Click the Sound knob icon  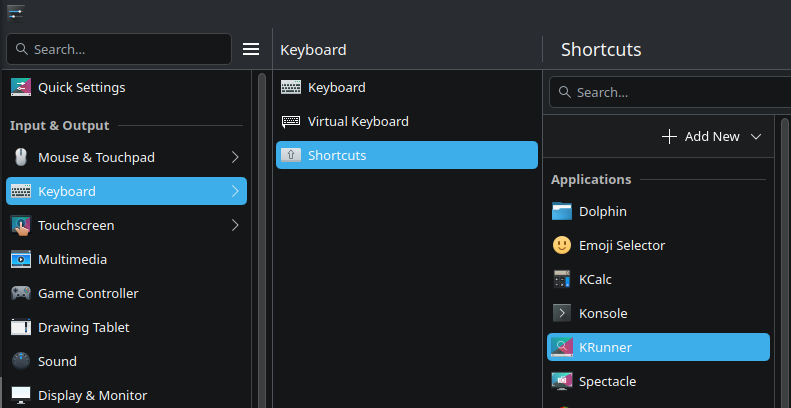(21, 361)
